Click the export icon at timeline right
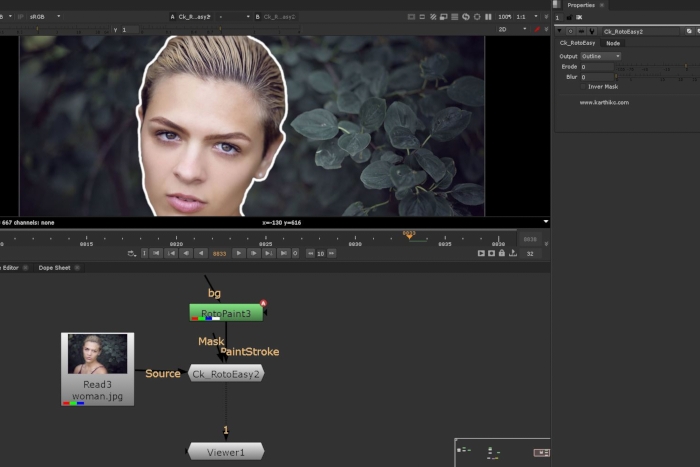700x467 pixels. click(x=513, y=253)
